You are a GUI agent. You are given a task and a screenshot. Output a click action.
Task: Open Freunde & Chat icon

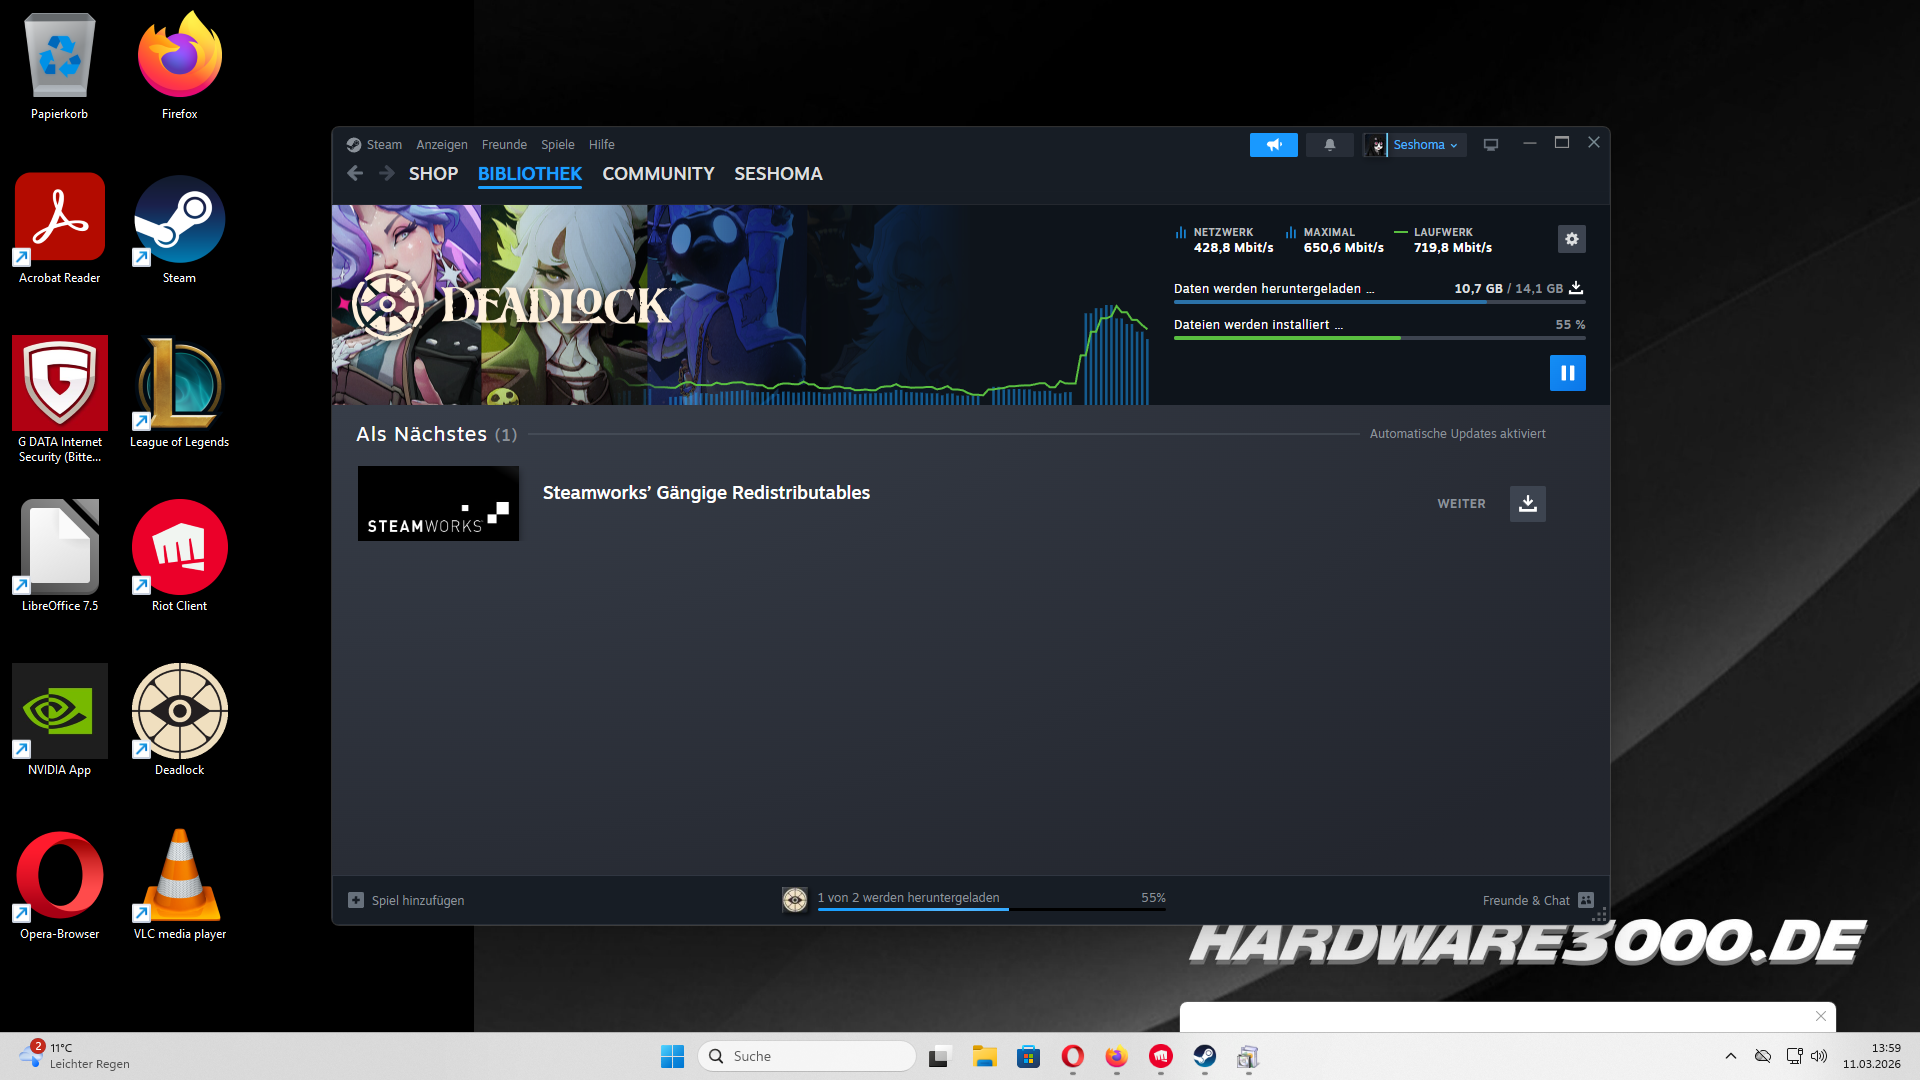[1585, 900]
